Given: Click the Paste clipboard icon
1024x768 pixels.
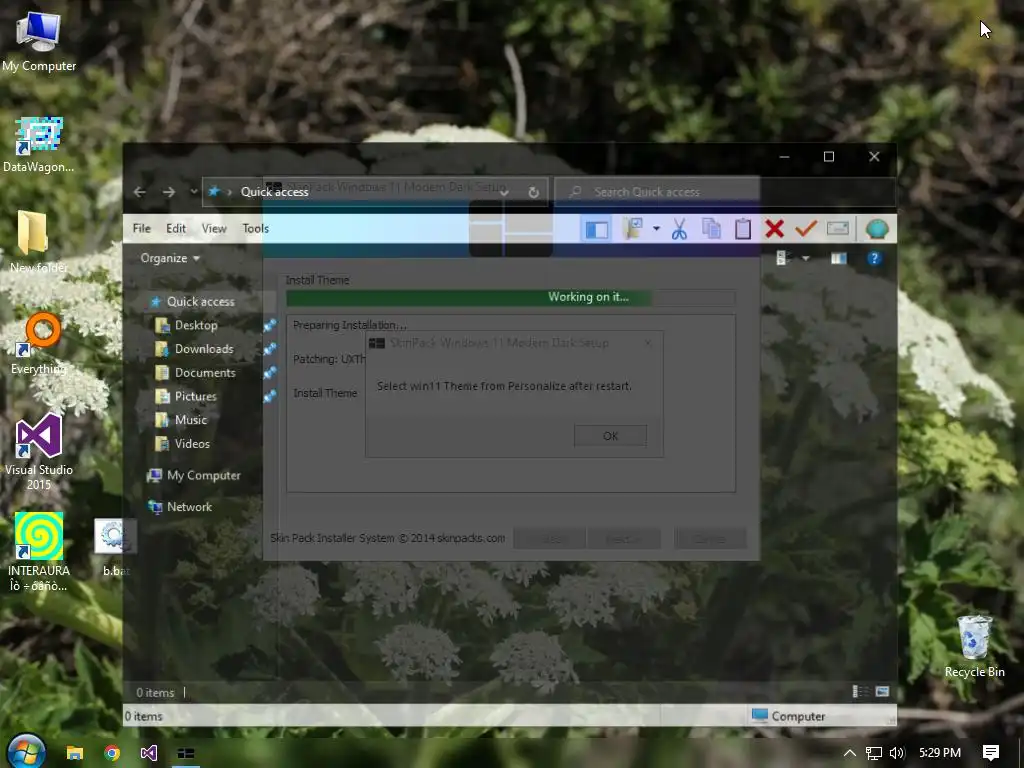Looking at the screenshot, I should 743,229.
